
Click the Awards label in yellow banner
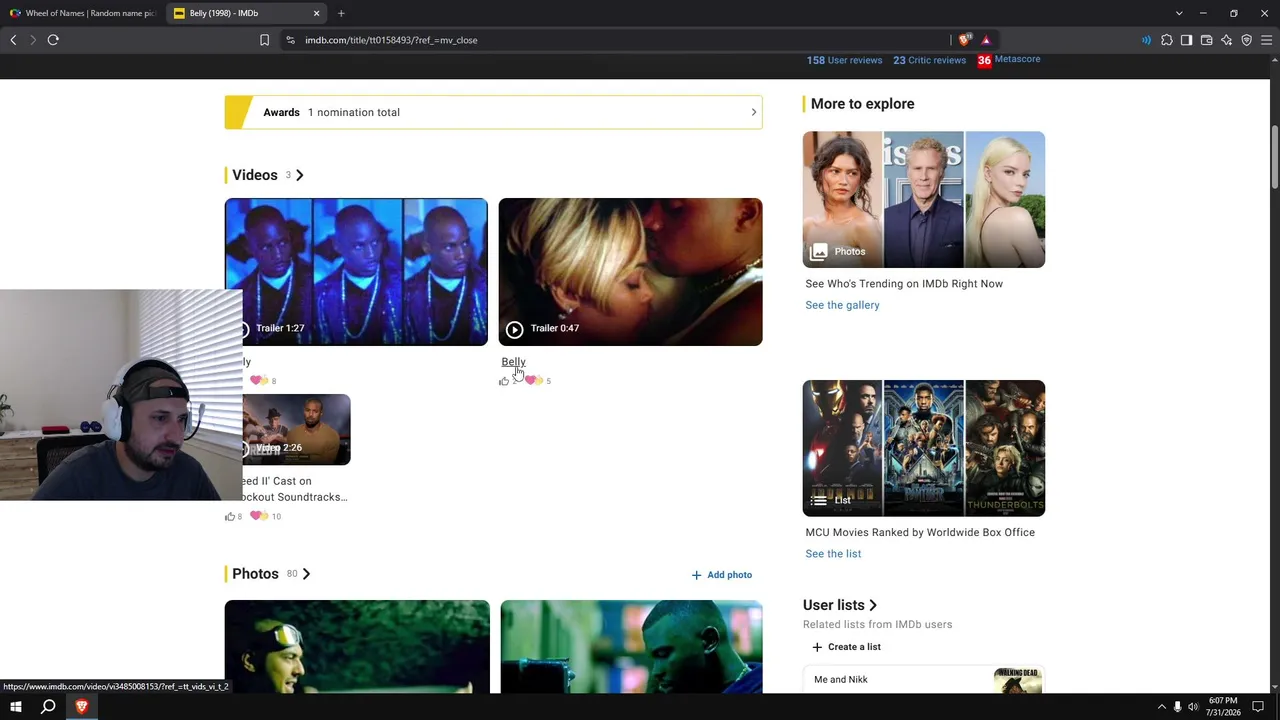(x=281, y=112)
